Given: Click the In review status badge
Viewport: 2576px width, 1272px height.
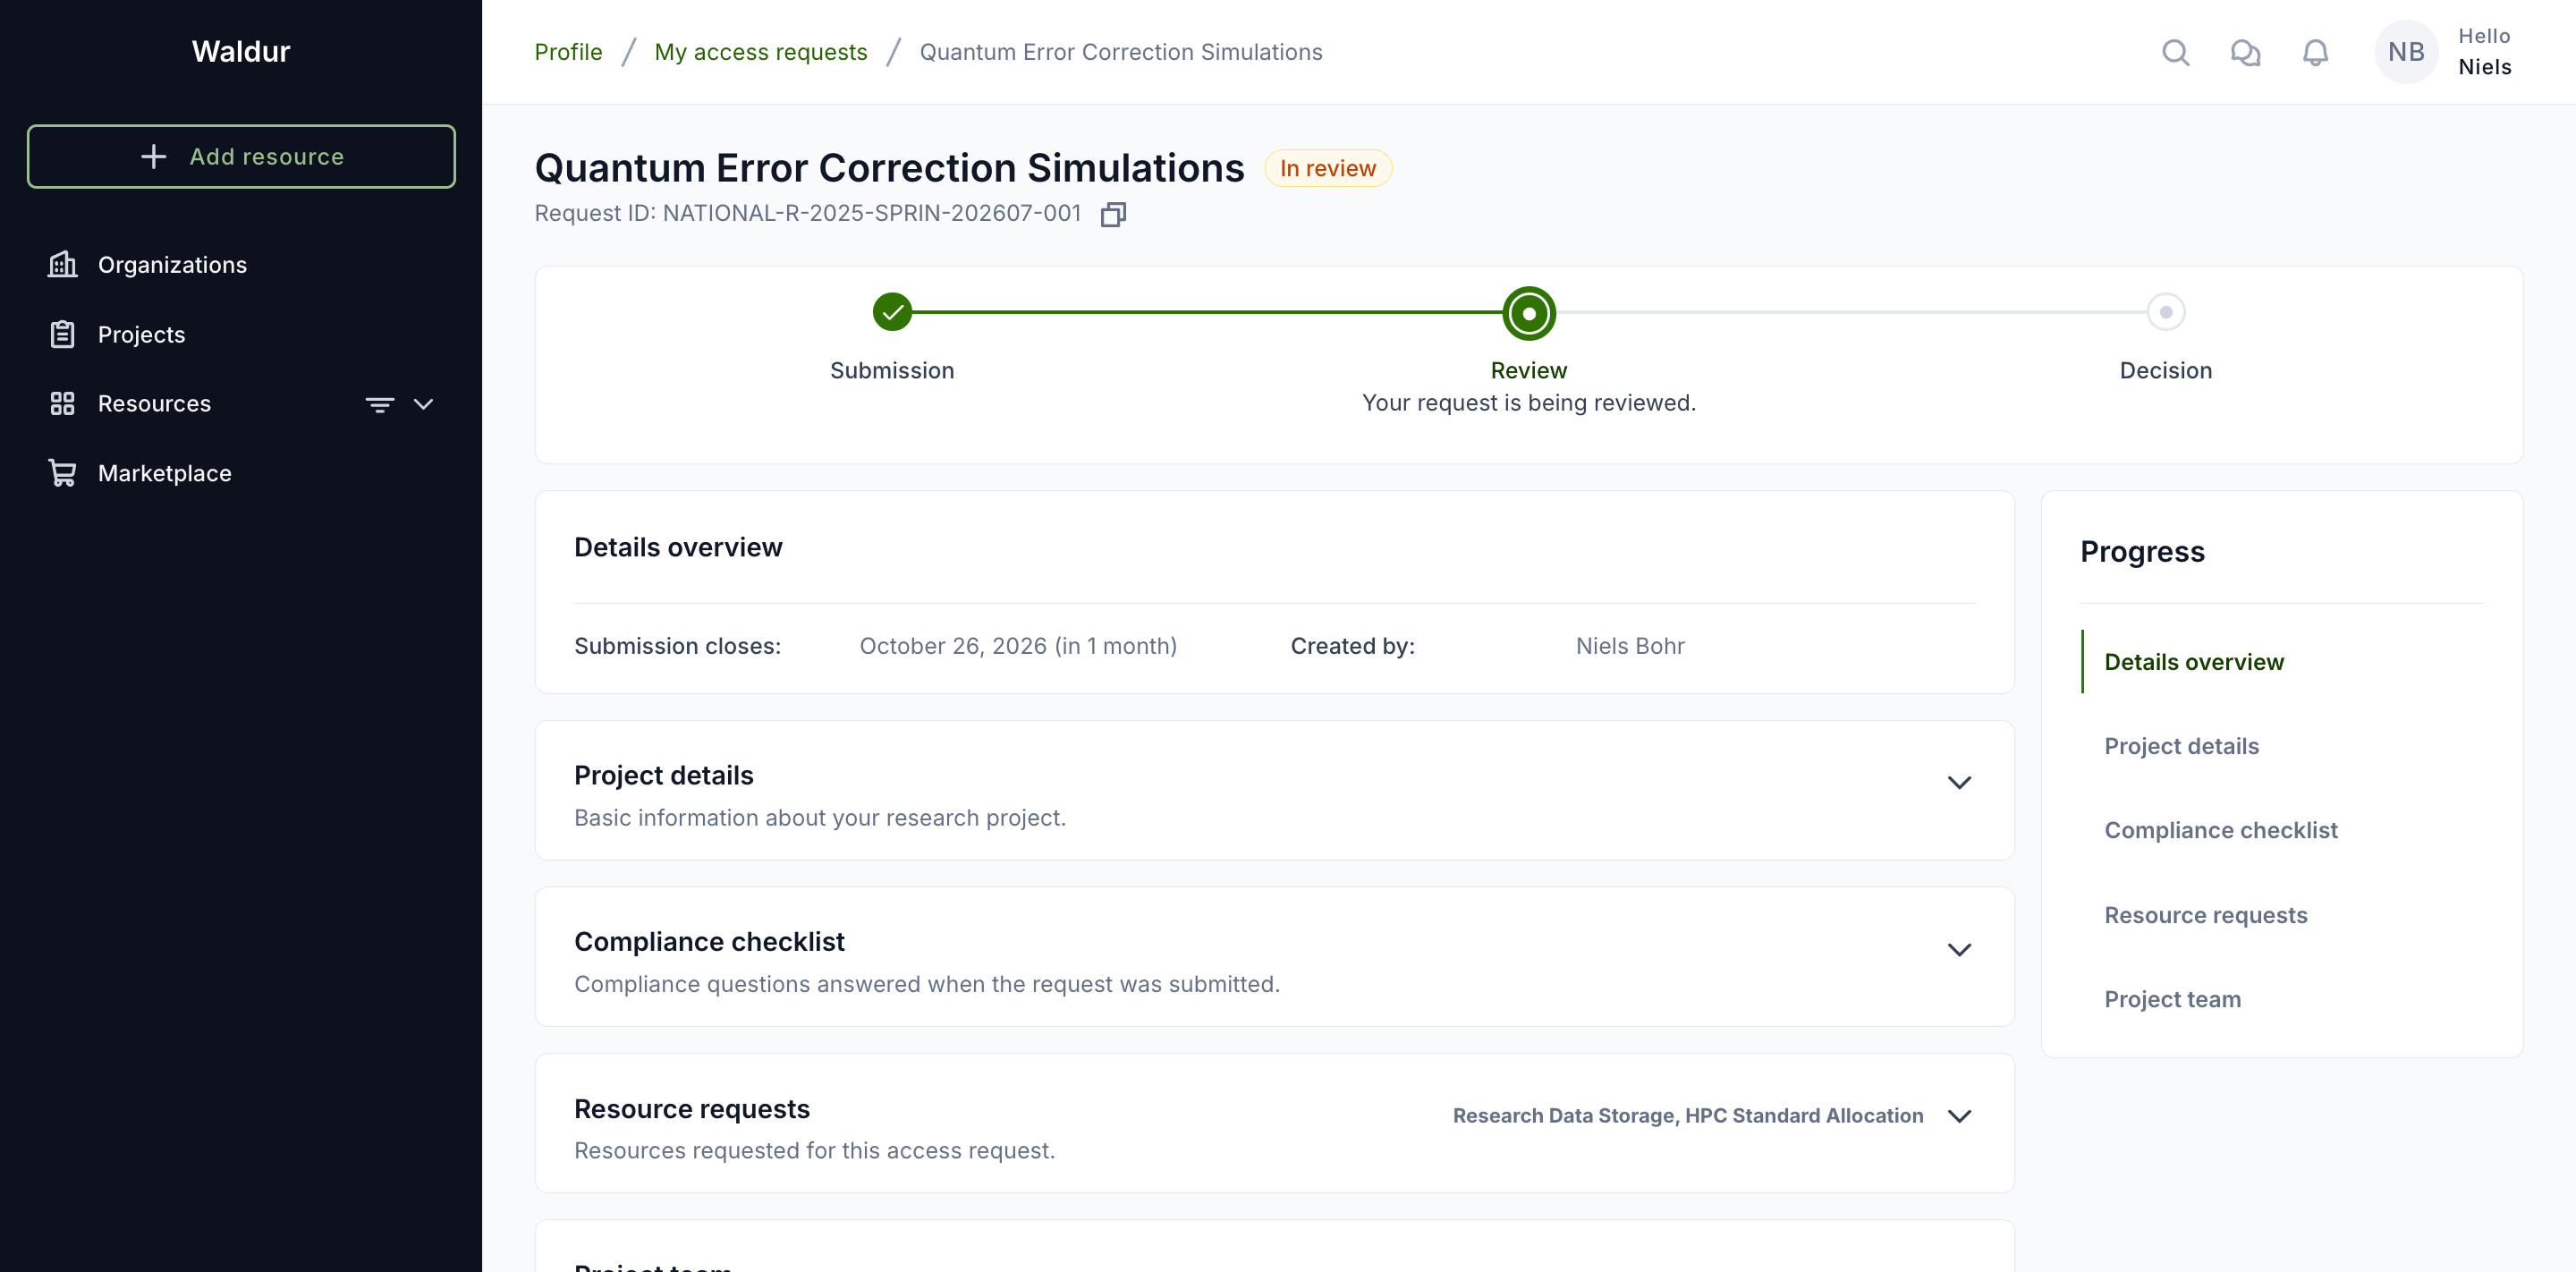Looking at the screenshot, I should [x=1327, y=168].
